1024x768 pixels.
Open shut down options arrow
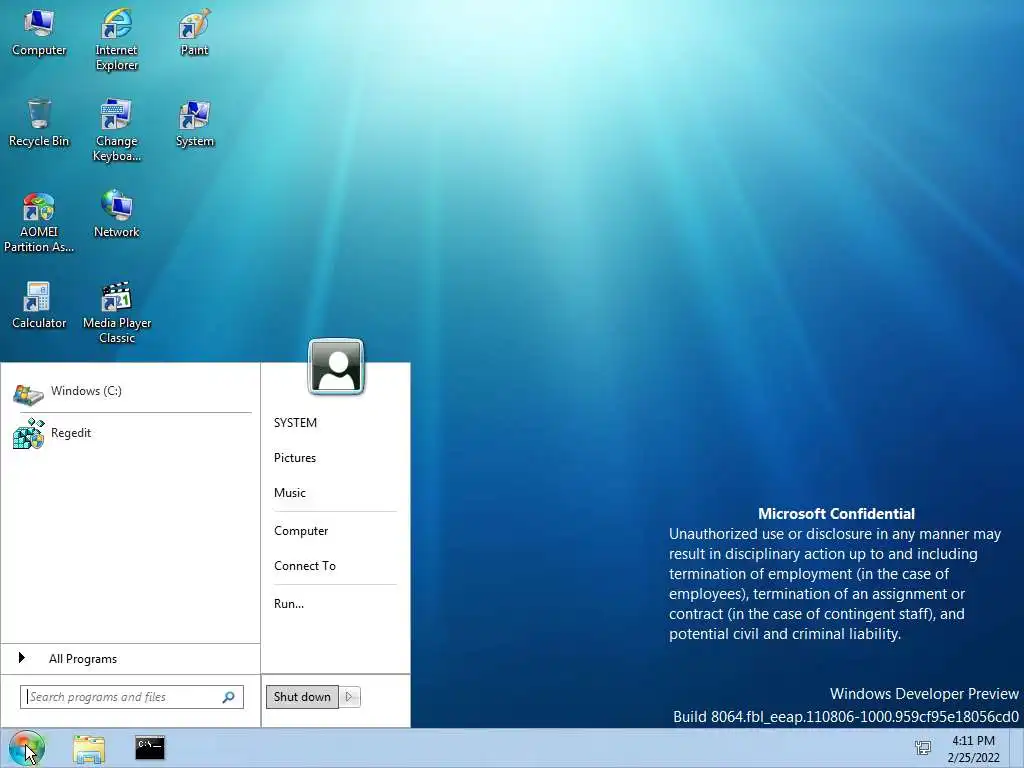pos(349,697)
